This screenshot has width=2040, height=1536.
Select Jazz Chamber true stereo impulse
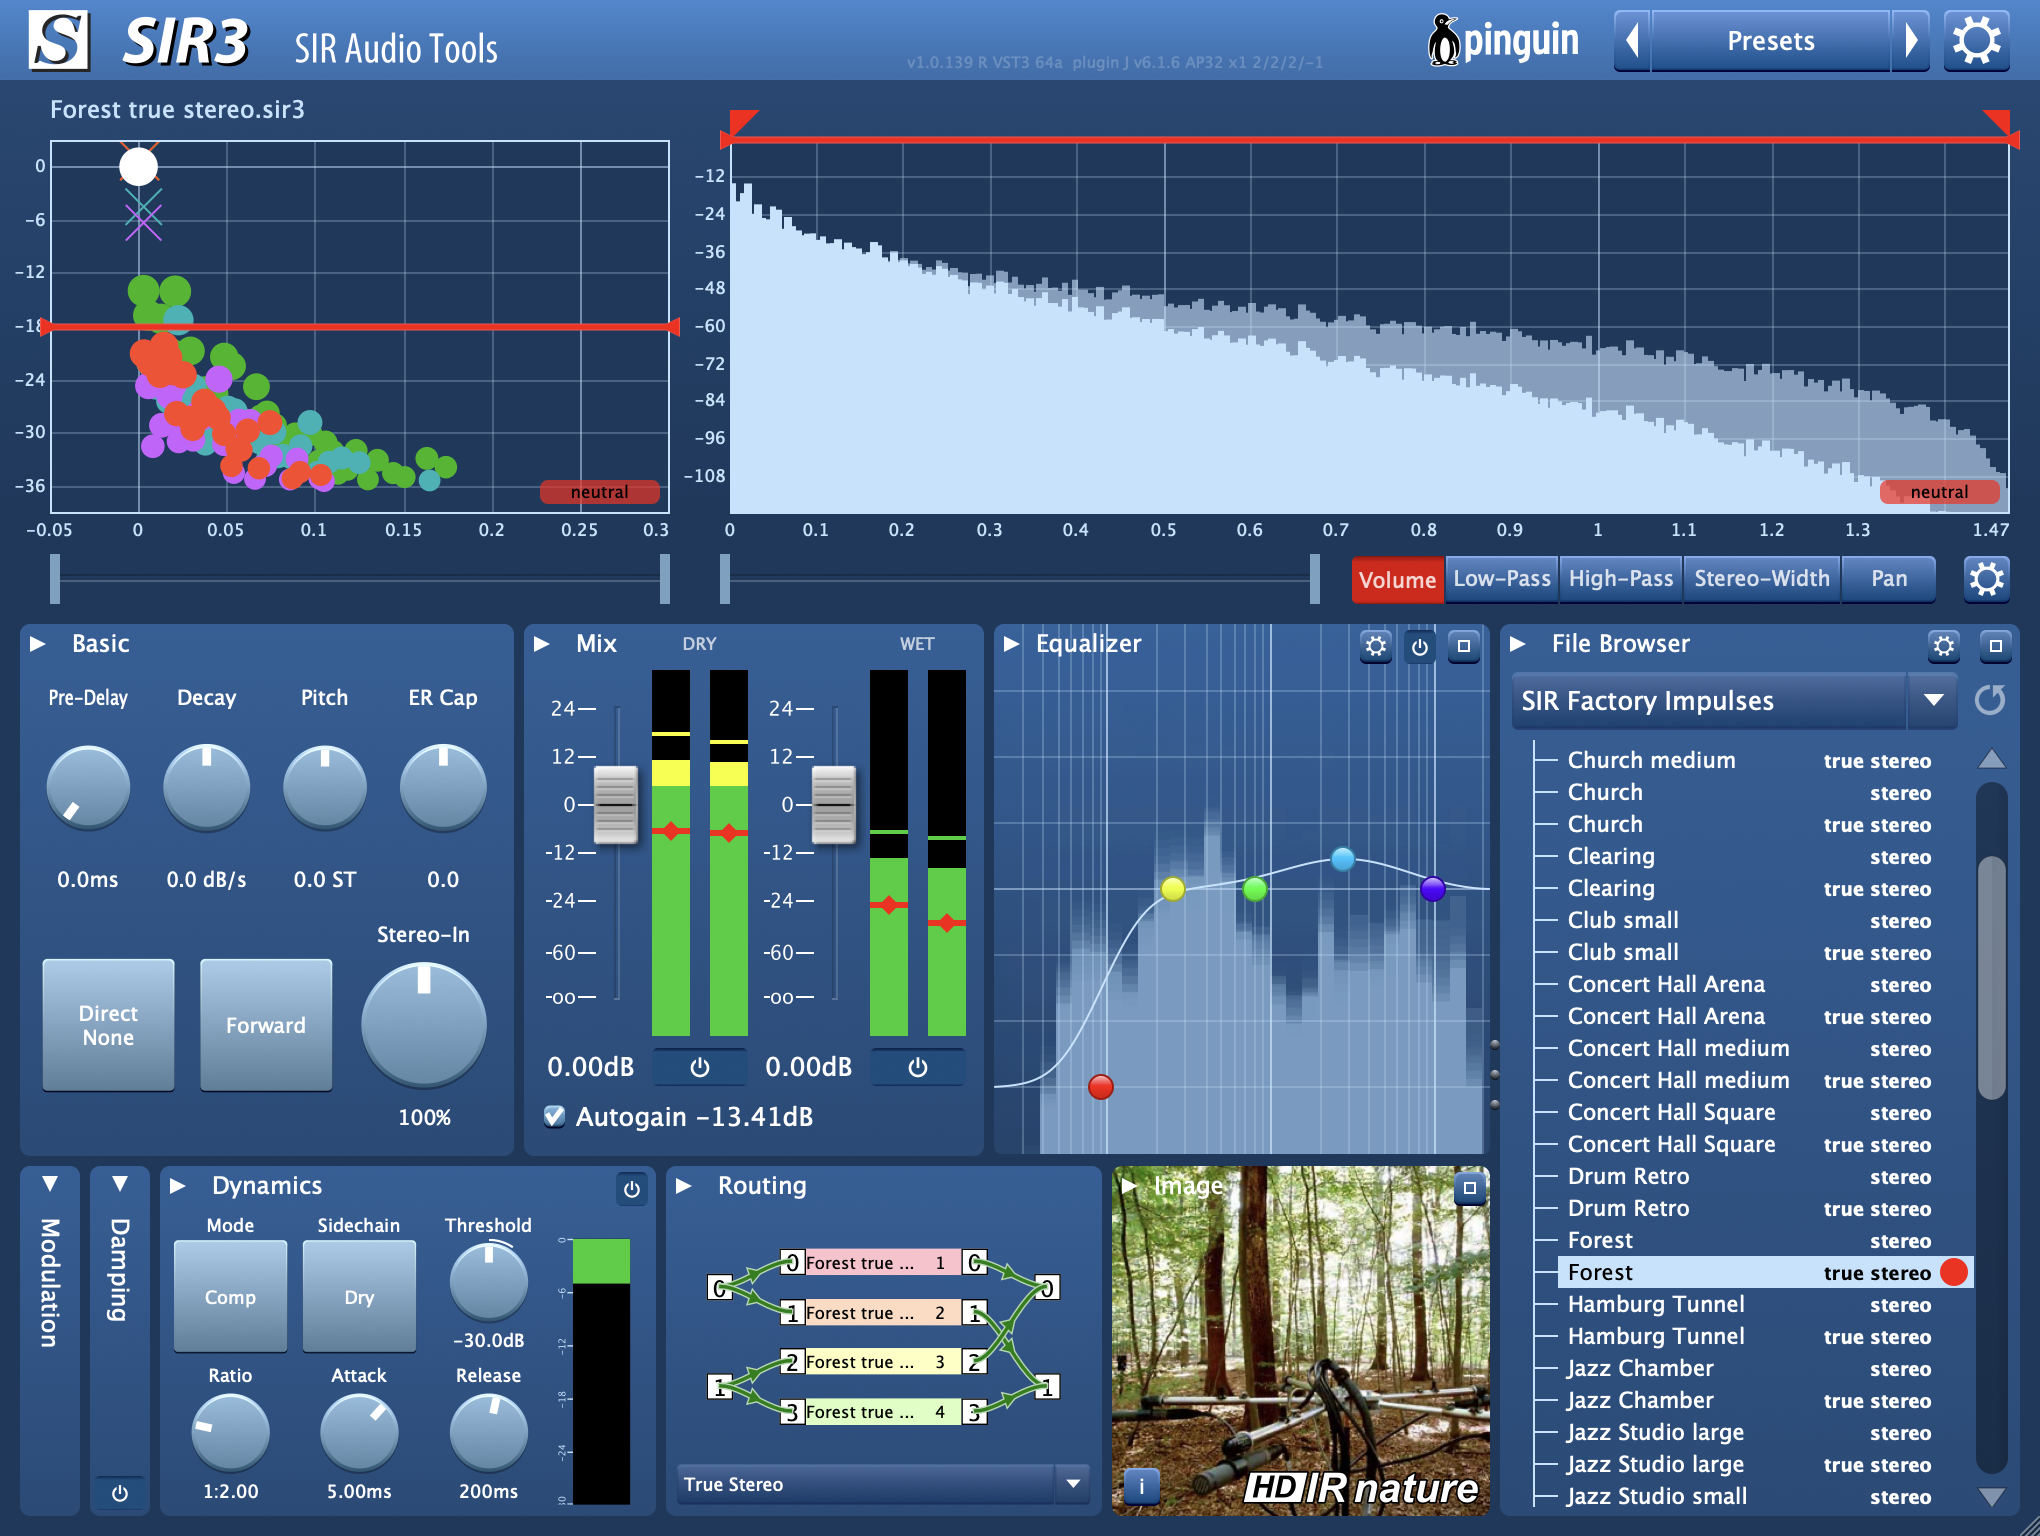(1750, 1400)
